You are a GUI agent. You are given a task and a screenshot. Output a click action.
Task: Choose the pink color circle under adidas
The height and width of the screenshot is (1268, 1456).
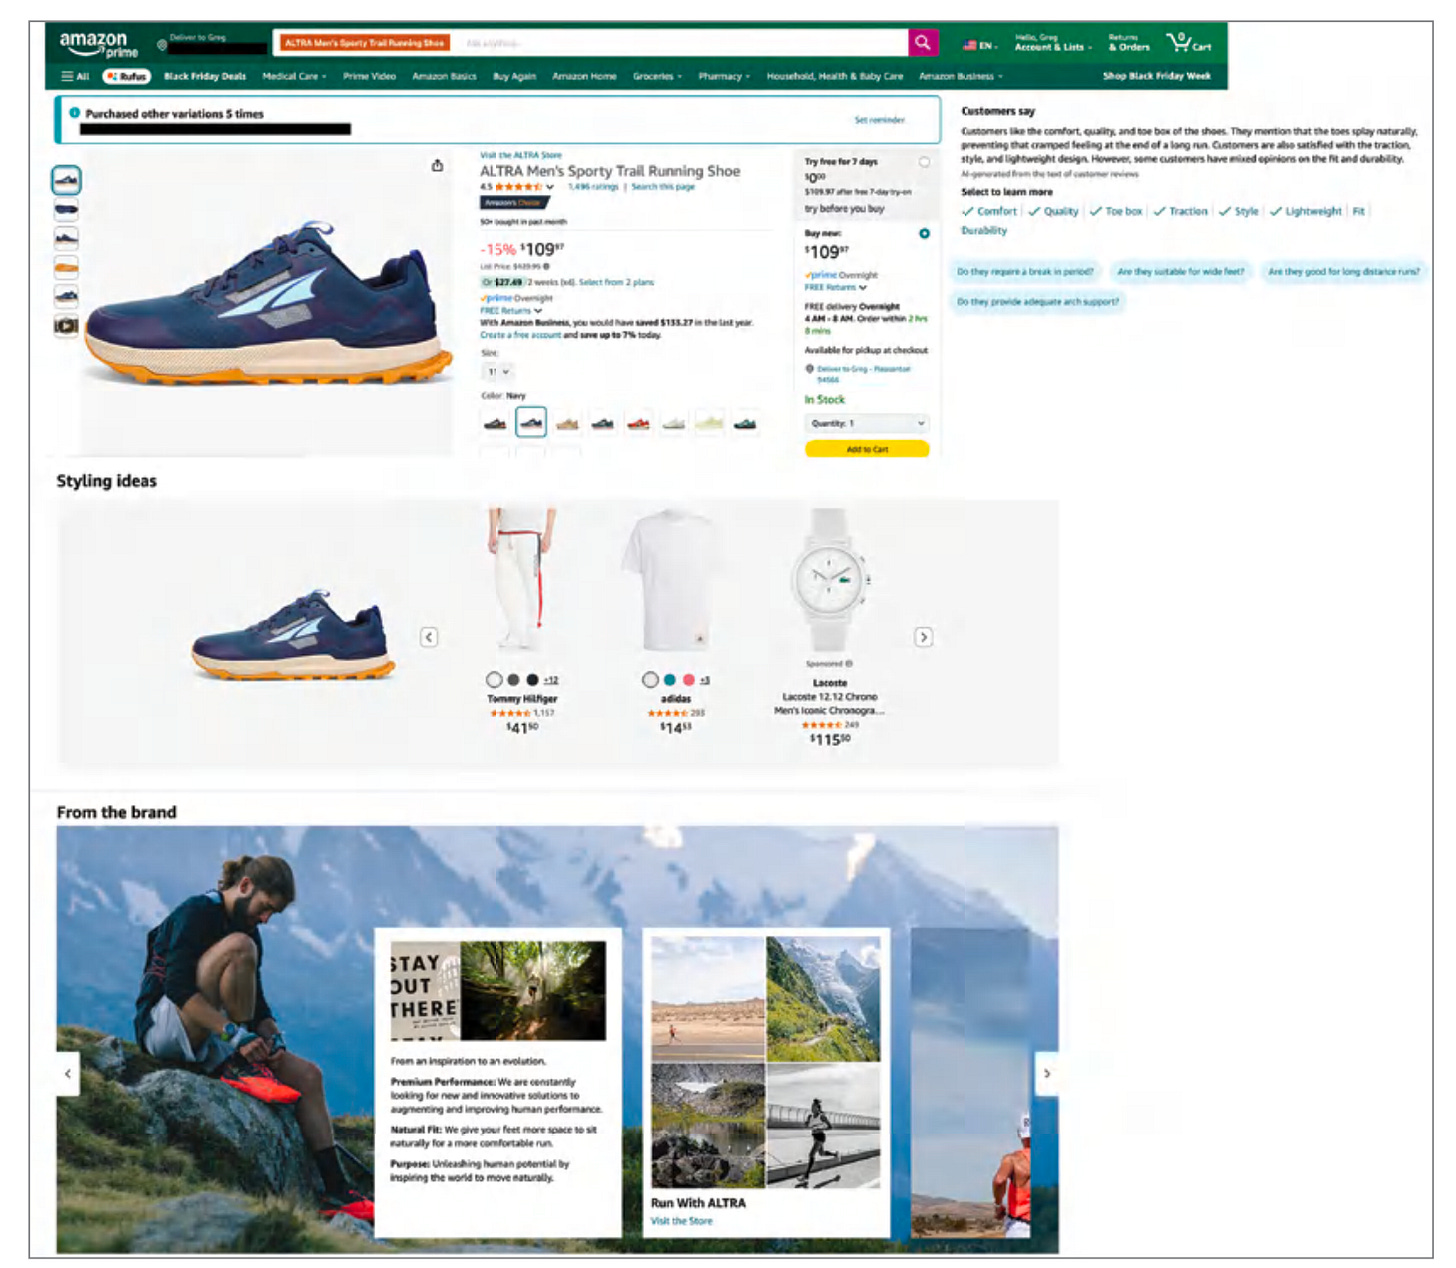point(689,680)
